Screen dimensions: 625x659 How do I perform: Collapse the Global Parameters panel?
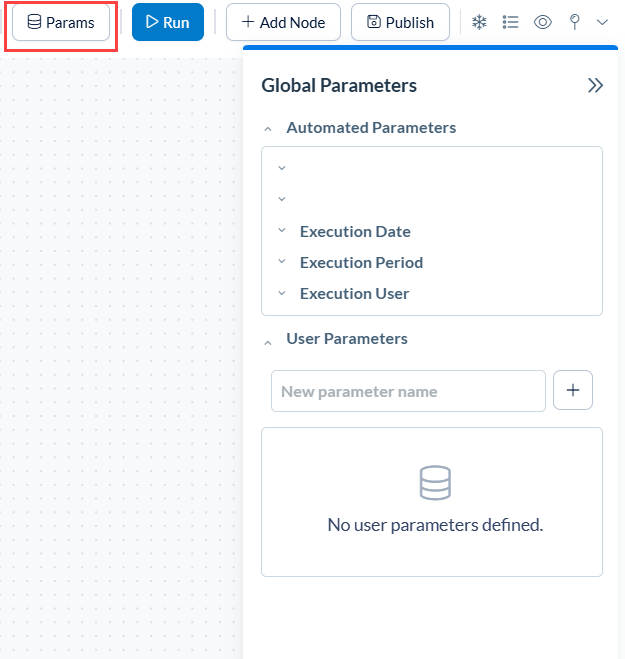[595, 86]
